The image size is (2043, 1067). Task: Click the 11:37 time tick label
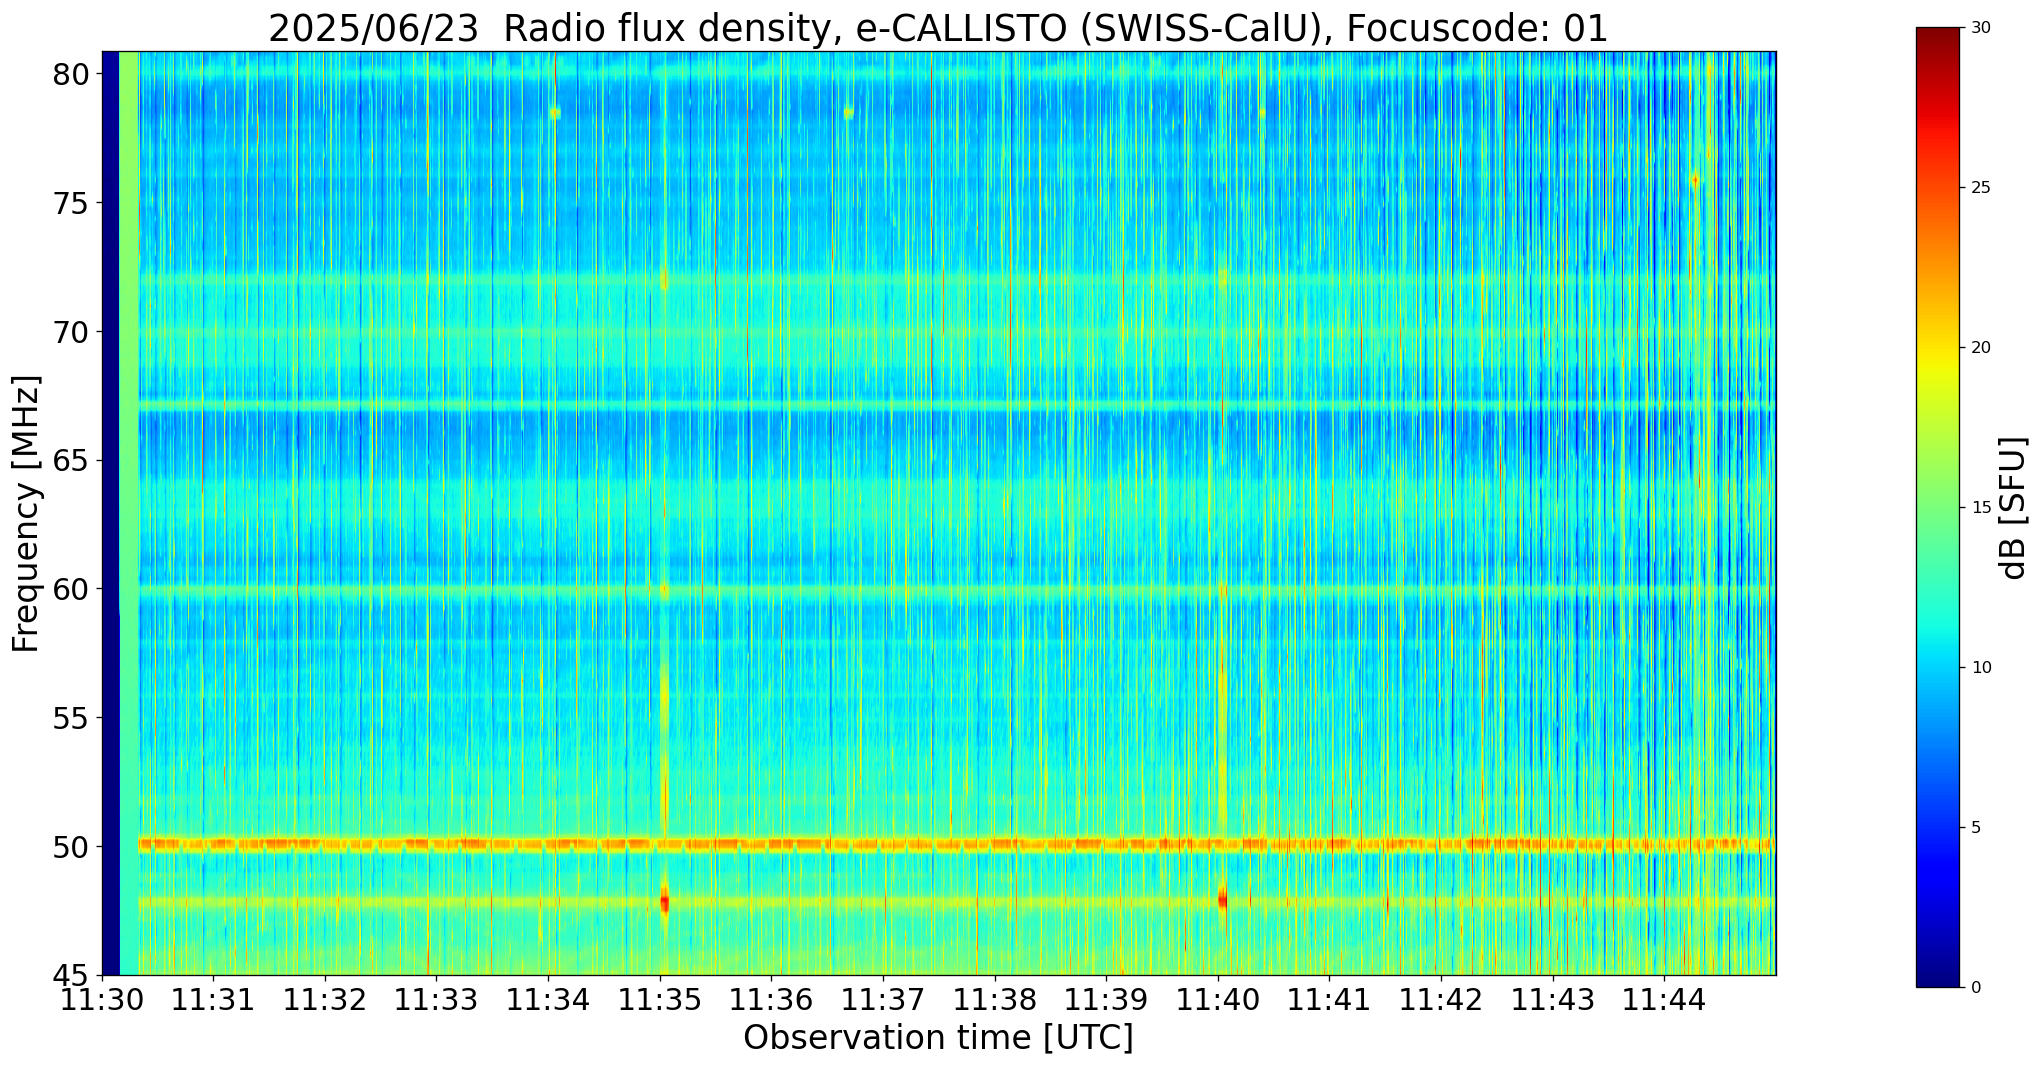click(883, 1000)
